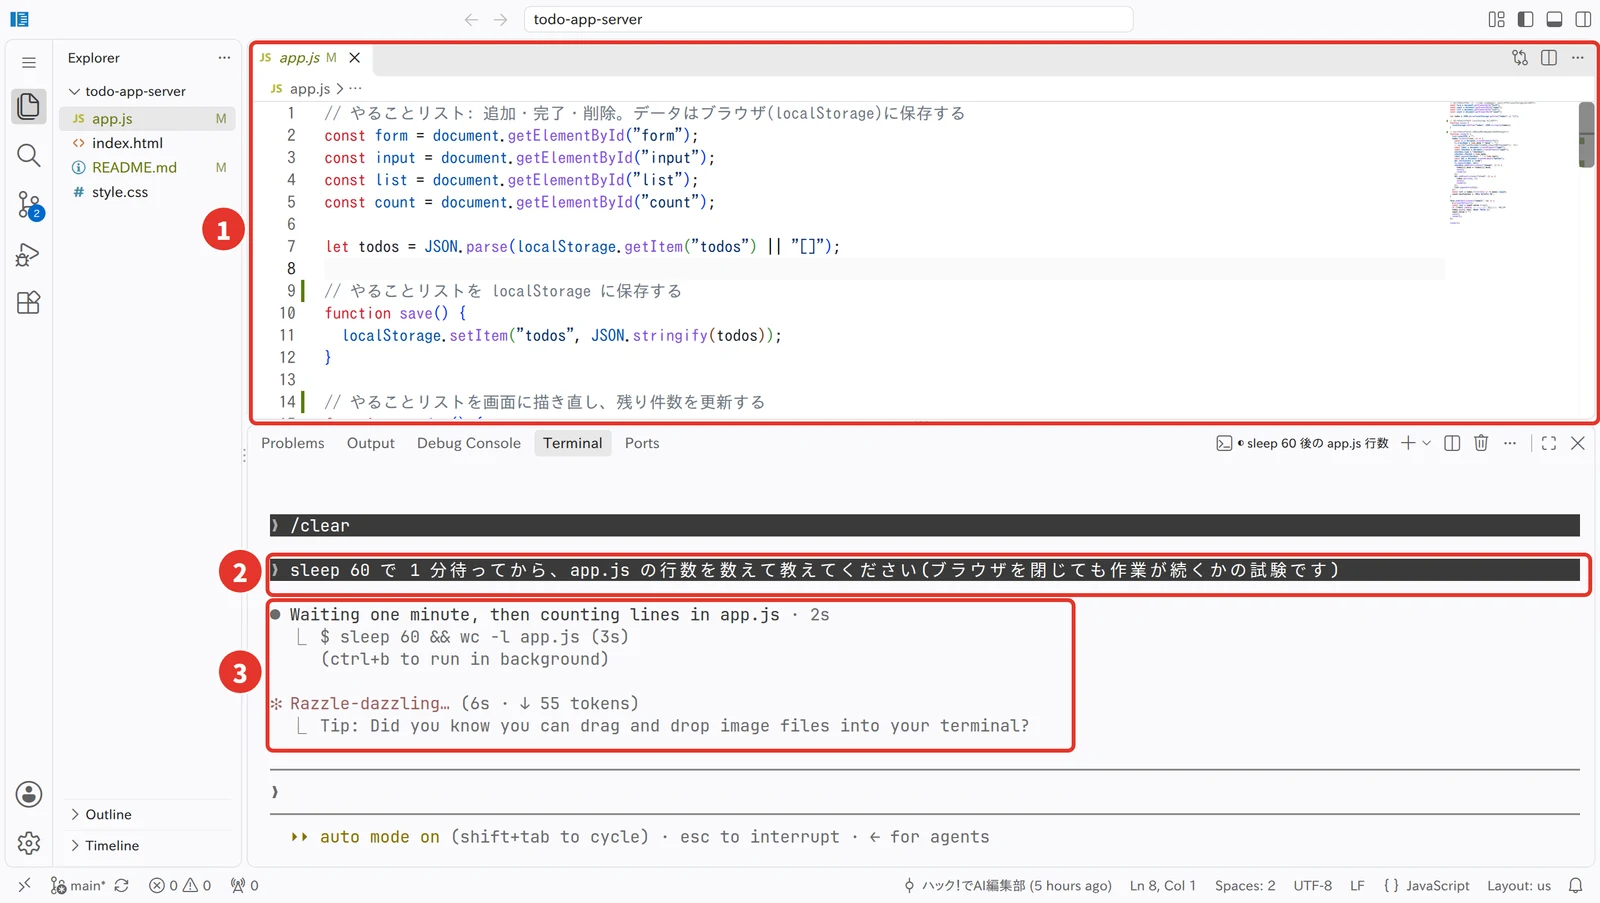Toggle the primary side bar visibility

(1525, 19)
